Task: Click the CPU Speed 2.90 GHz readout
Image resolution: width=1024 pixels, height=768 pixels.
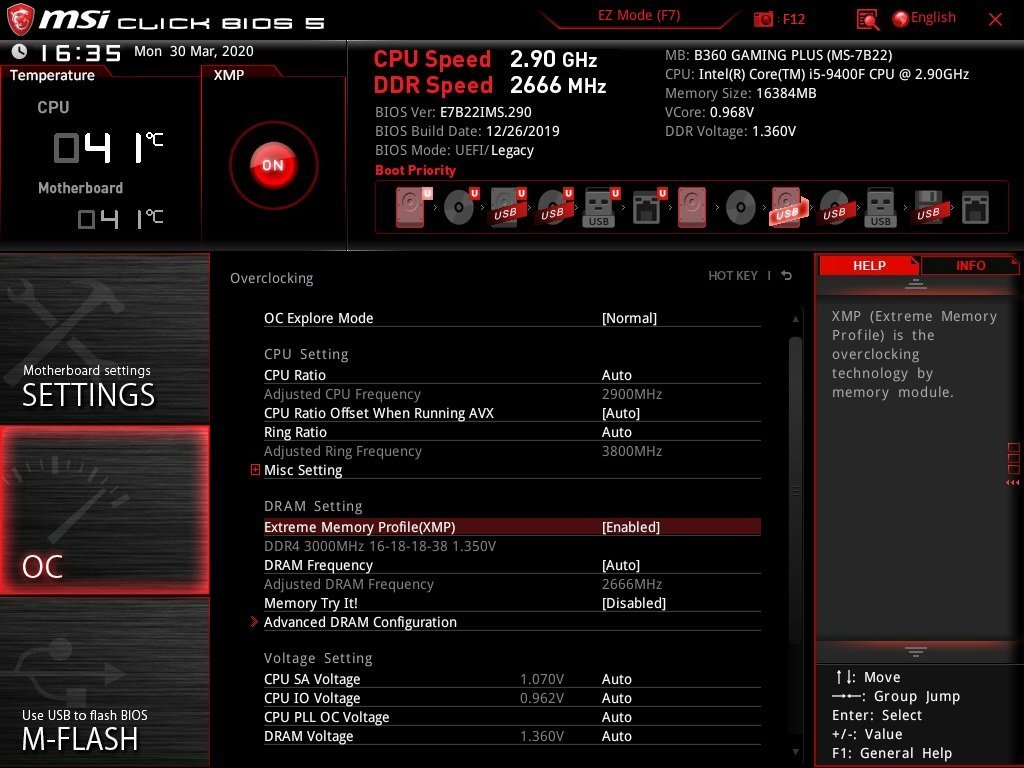Action: tap(485, 59)
